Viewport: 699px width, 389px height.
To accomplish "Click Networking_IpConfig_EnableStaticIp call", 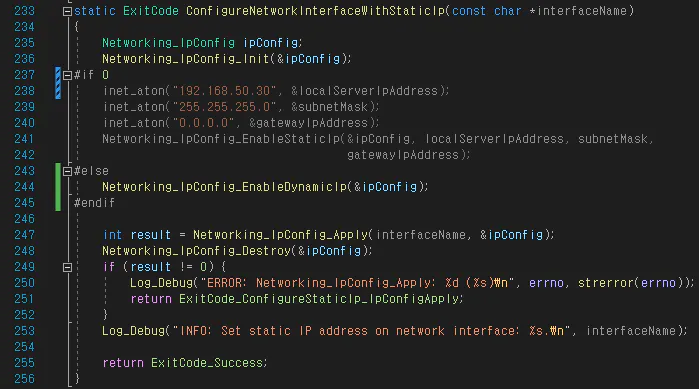I will pyautogui.click(x=221, y=139).
